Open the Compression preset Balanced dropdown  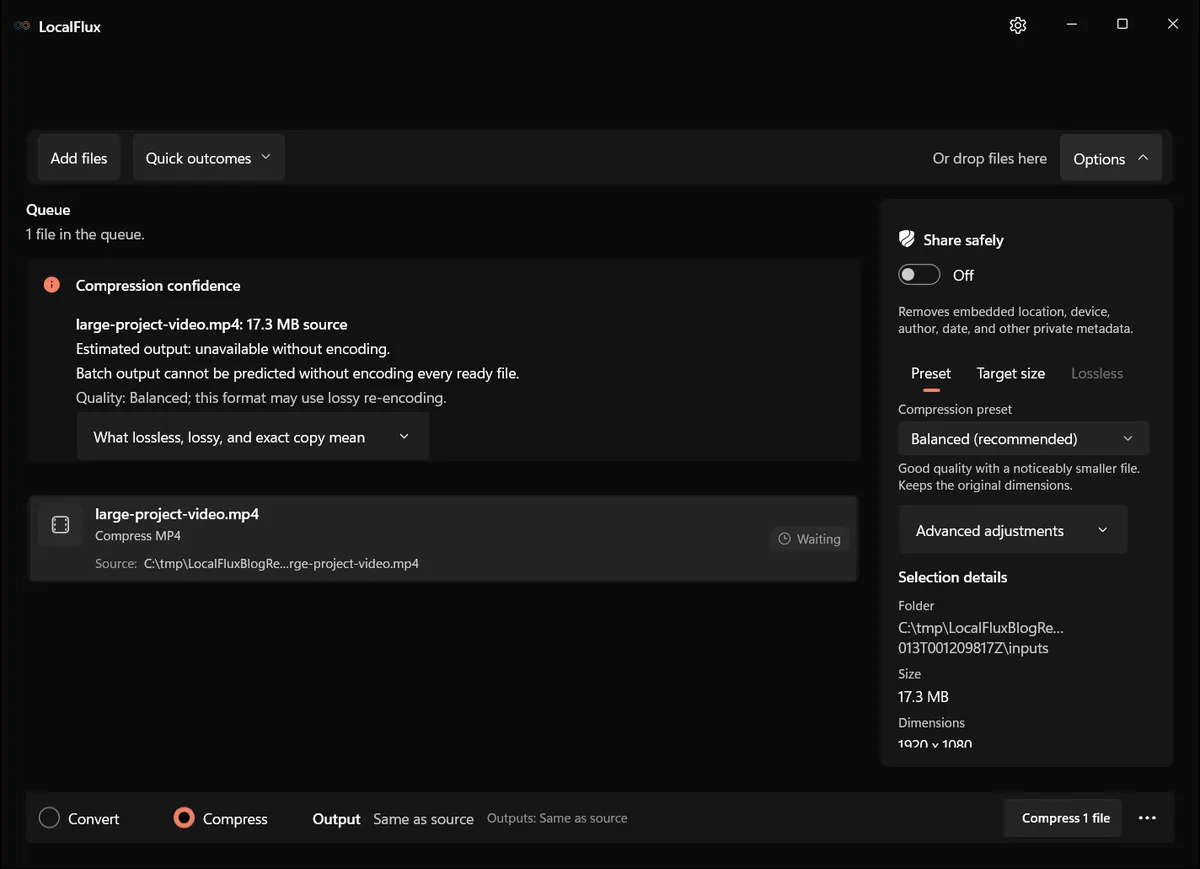point(1024,438)
